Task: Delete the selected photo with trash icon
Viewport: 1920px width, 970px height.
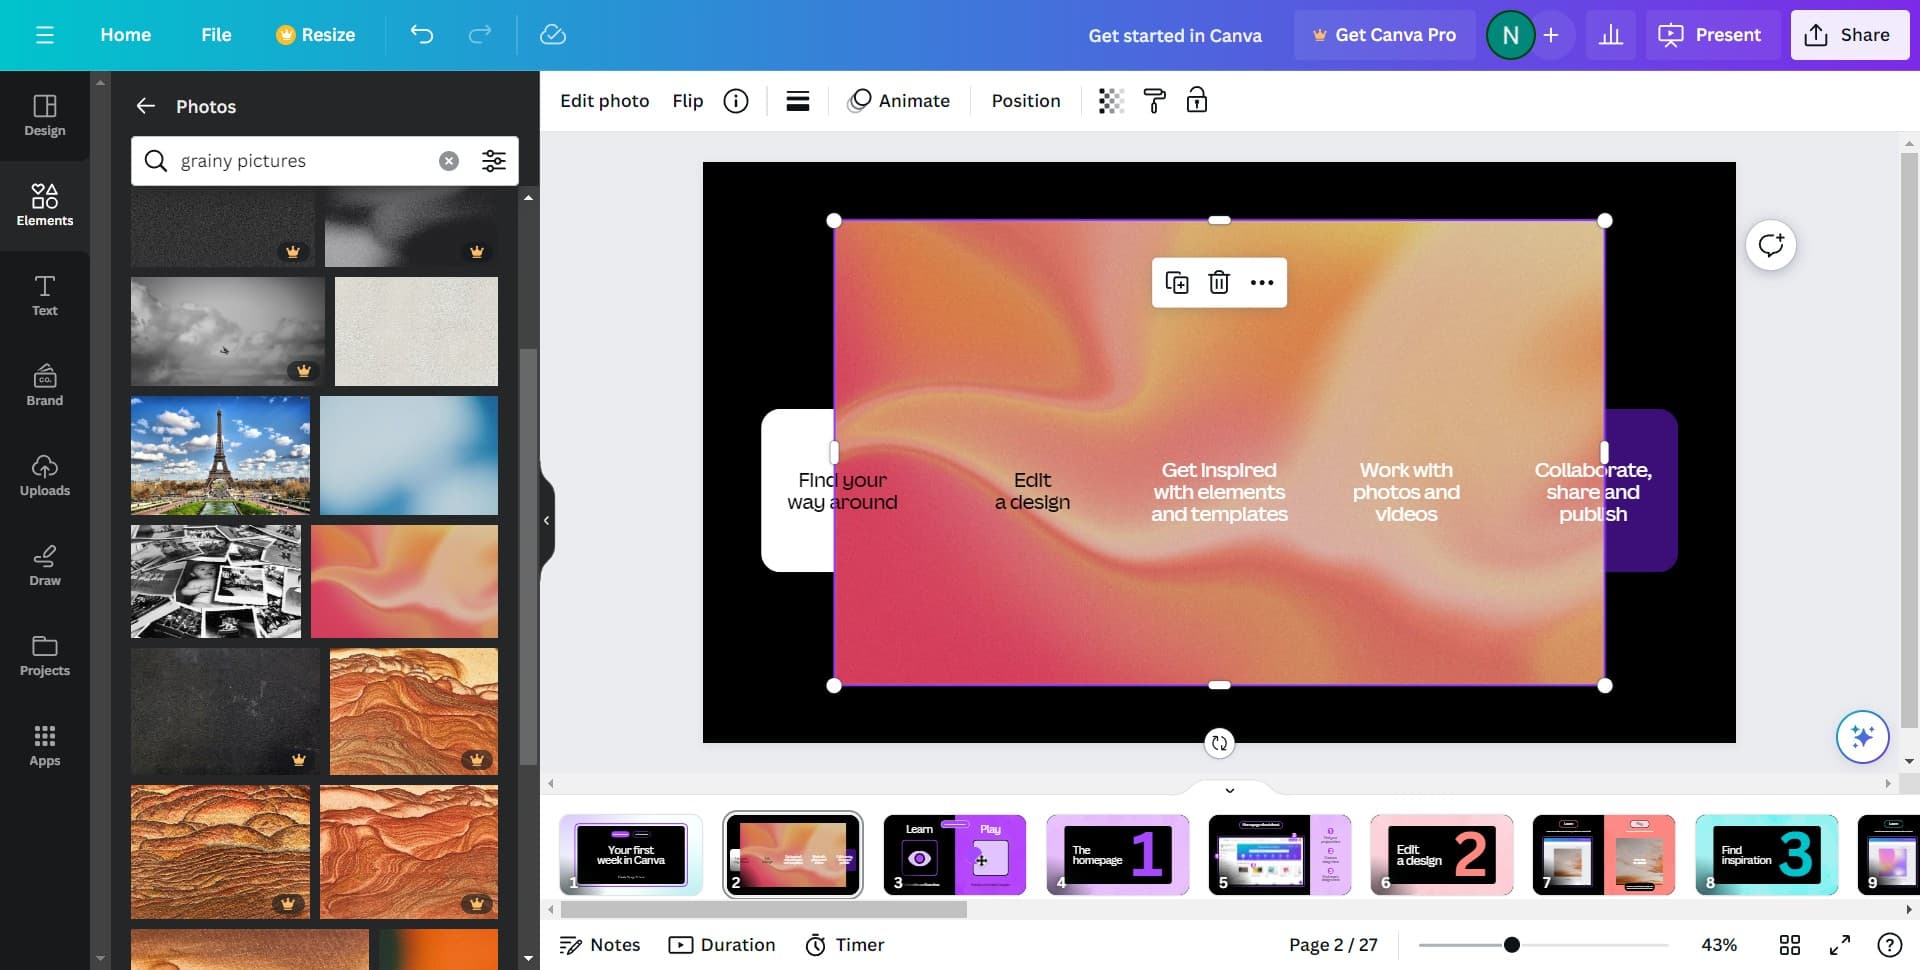Action: click(x=1218, y=283)
